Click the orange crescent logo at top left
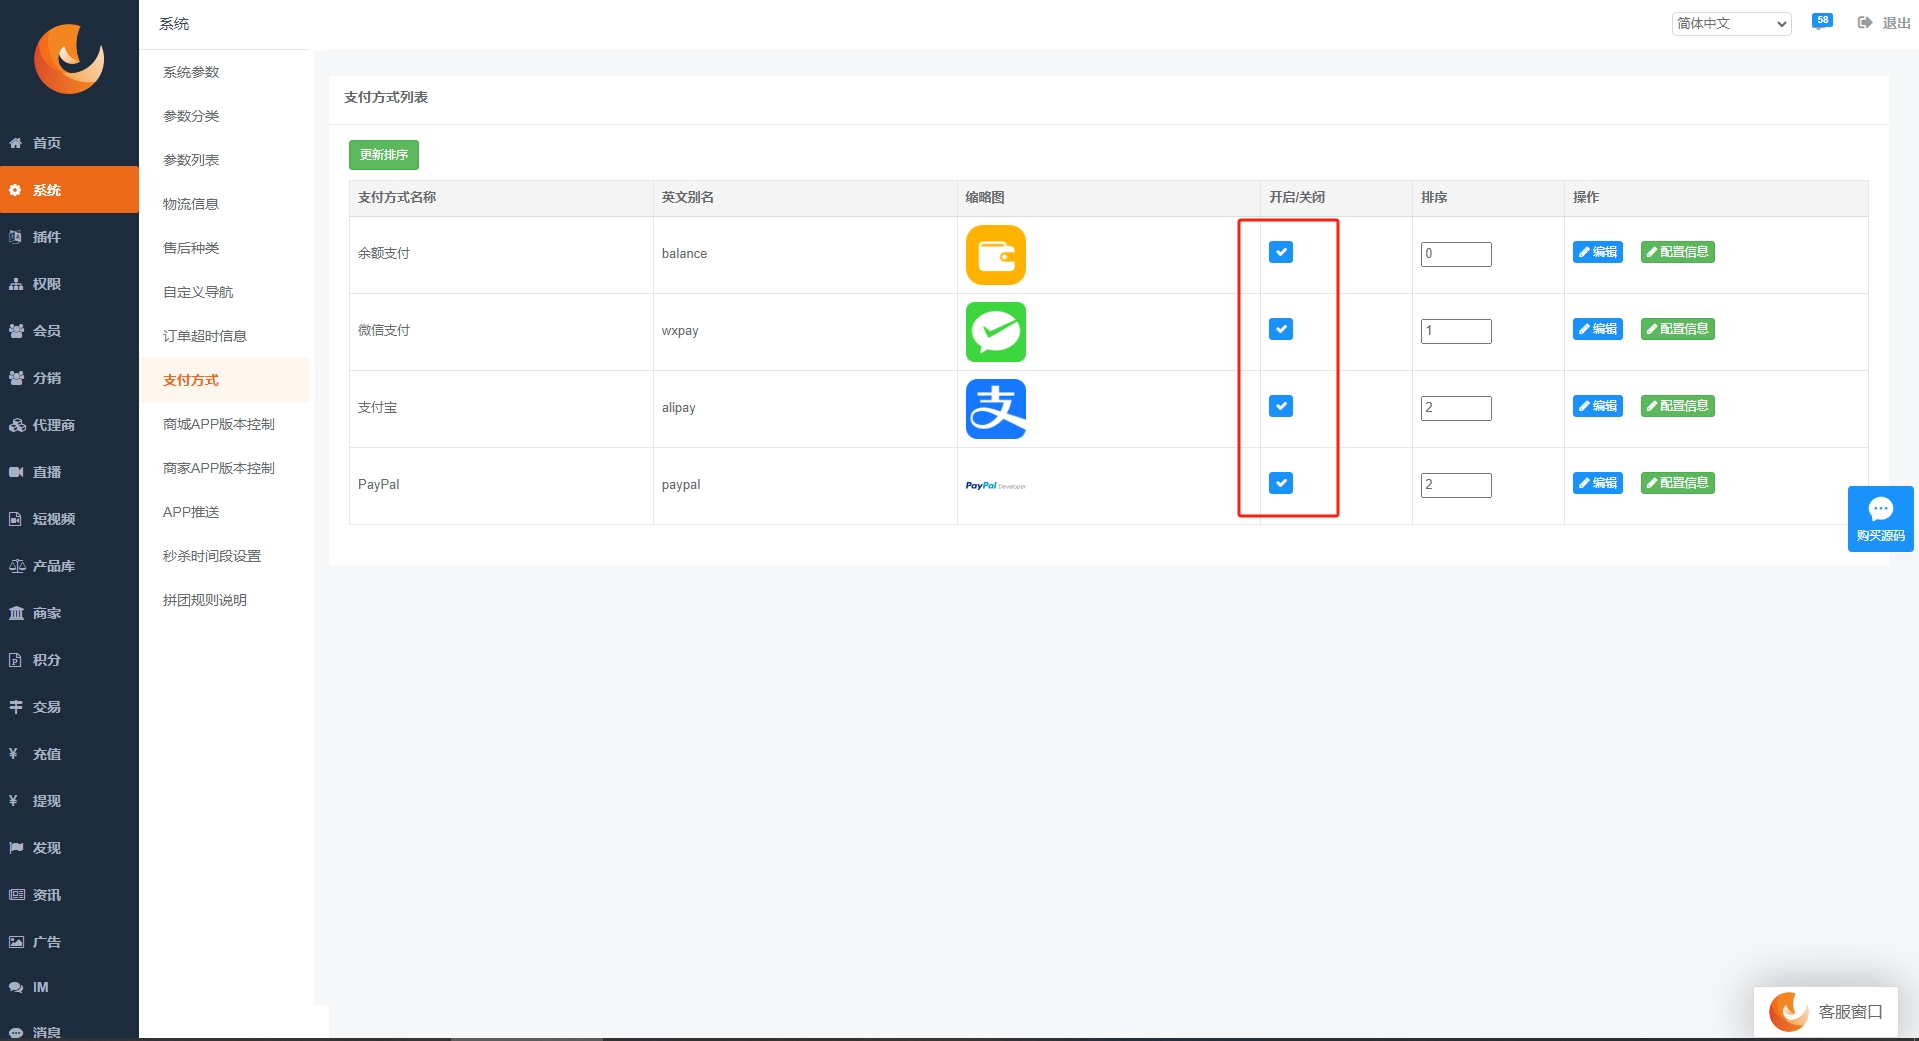This screenshot has height=1041, width=1919. coord(69,59)
